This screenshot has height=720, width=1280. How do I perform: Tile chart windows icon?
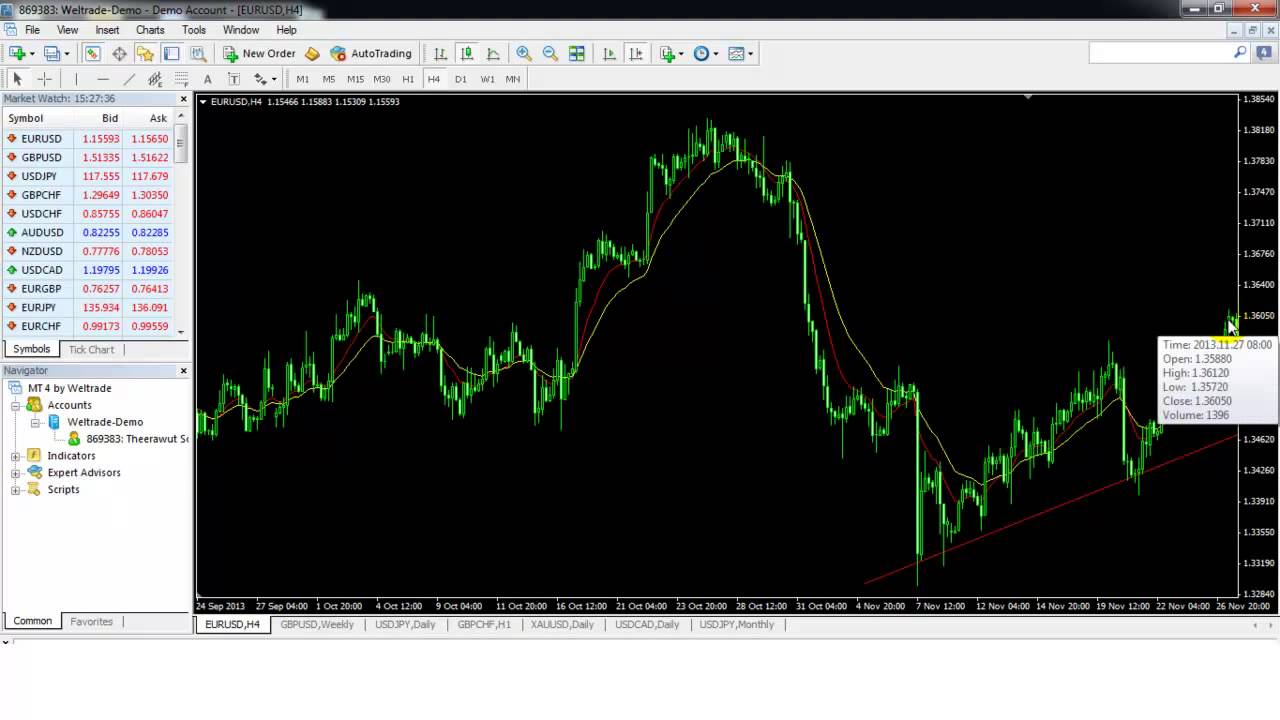(577, 53)
